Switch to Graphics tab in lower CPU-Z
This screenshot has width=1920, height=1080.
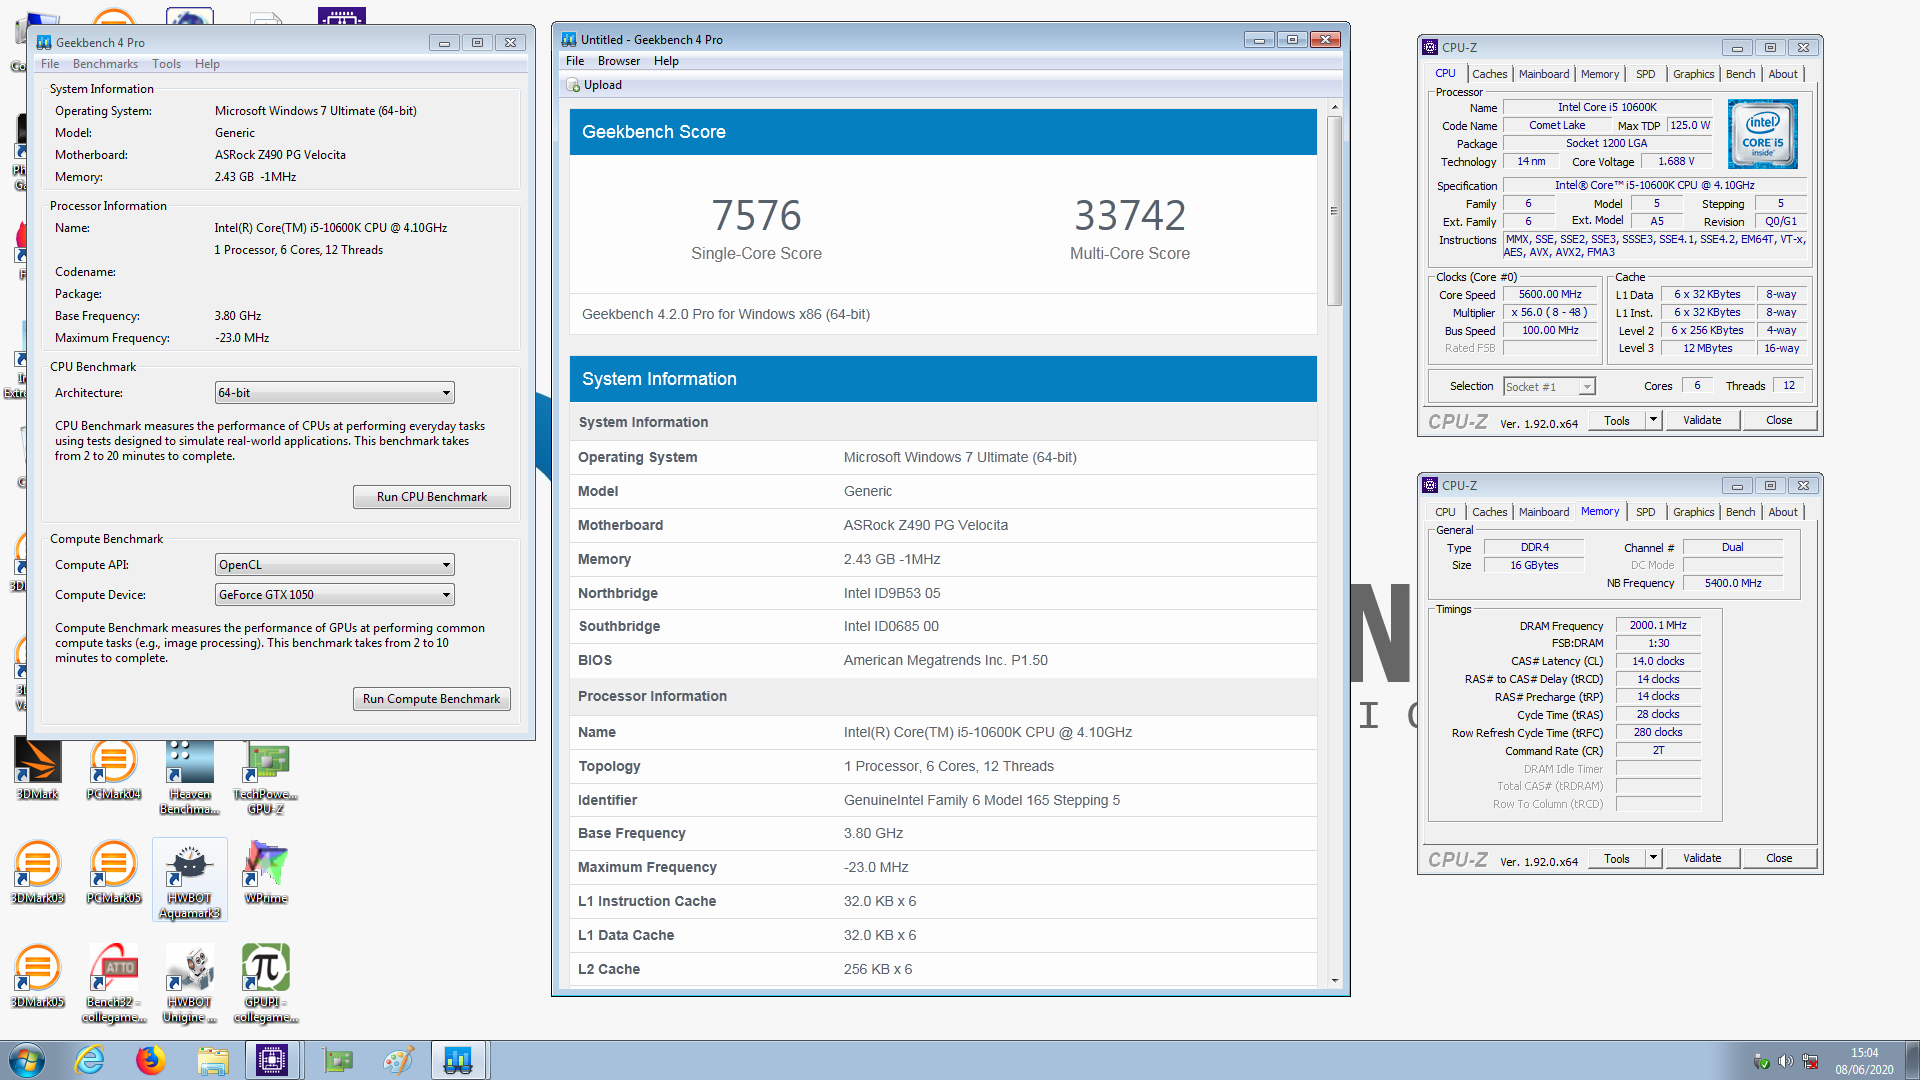(1693, 512)
